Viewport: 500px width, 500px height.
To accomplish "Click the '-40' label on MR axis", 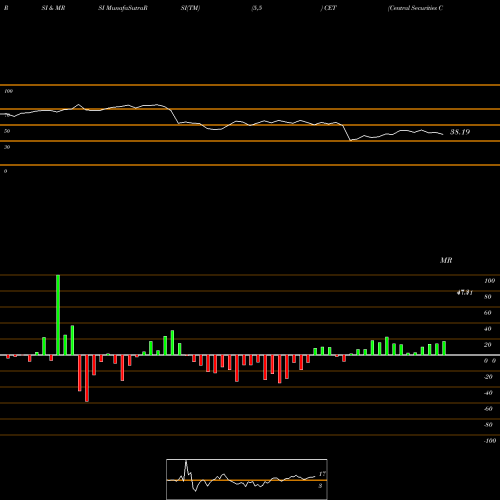I will click(x=488, y=393).
